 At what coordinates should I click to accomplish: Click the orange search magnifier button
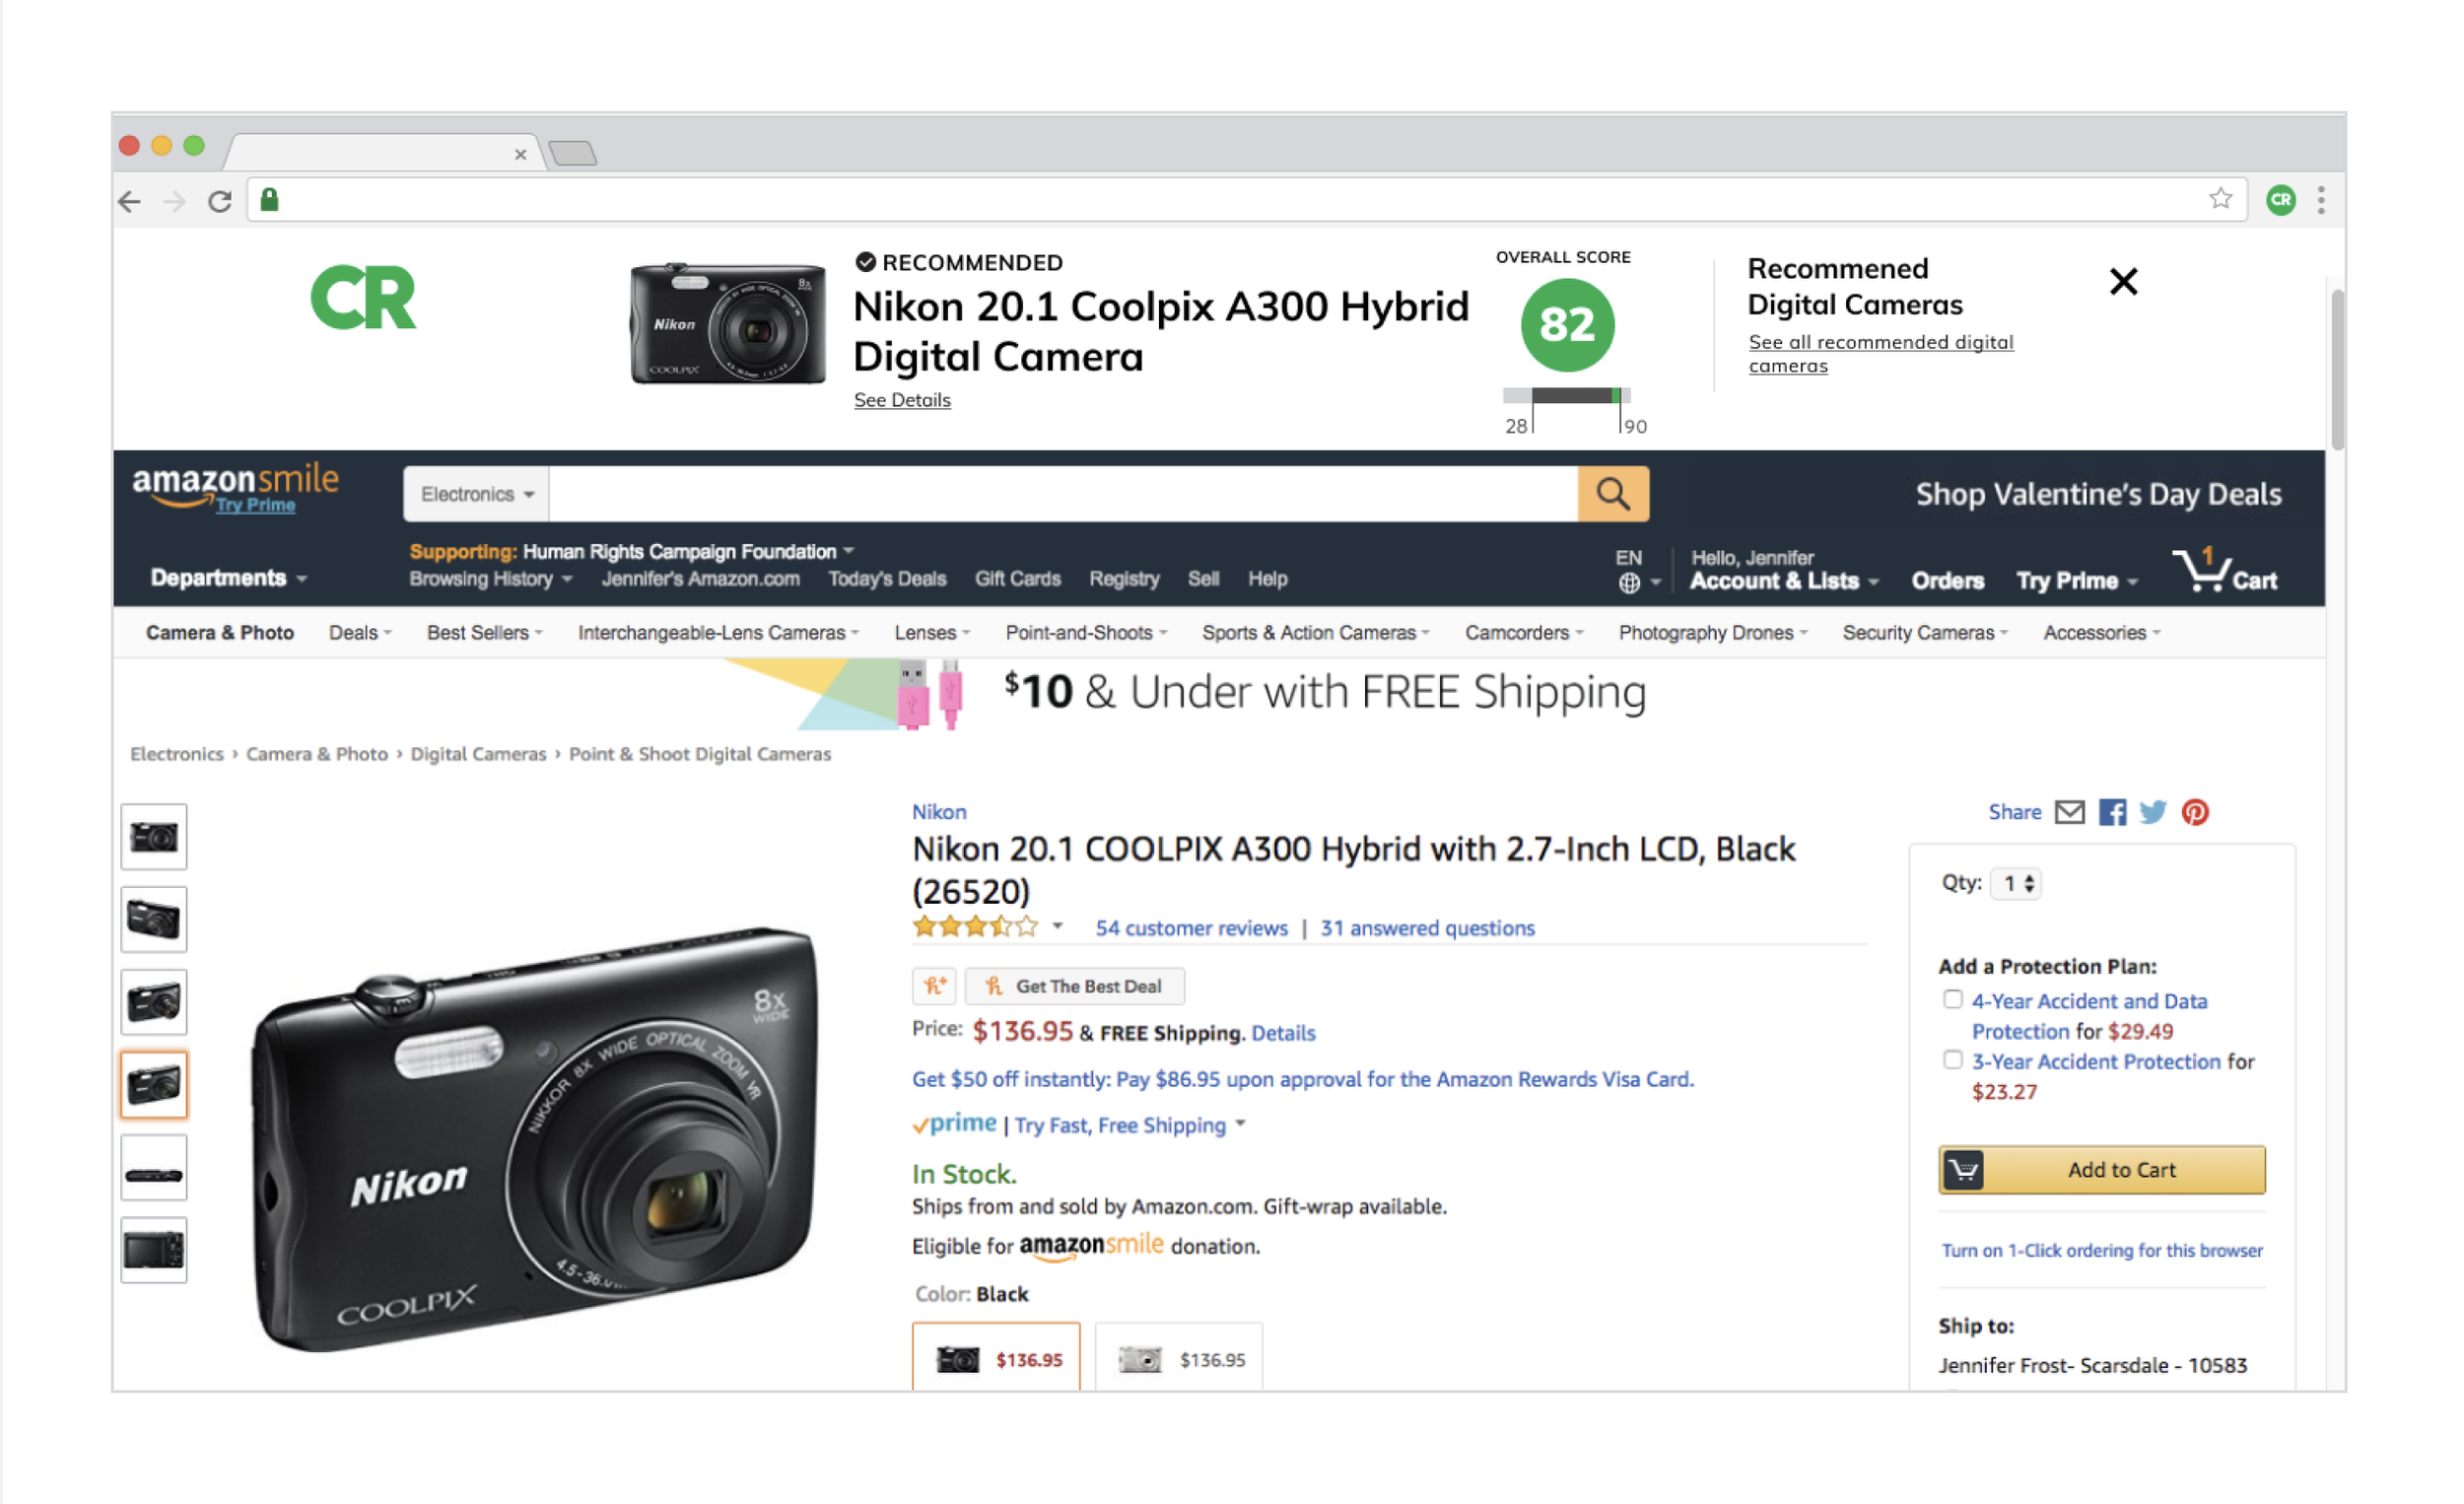[1612, 493]
